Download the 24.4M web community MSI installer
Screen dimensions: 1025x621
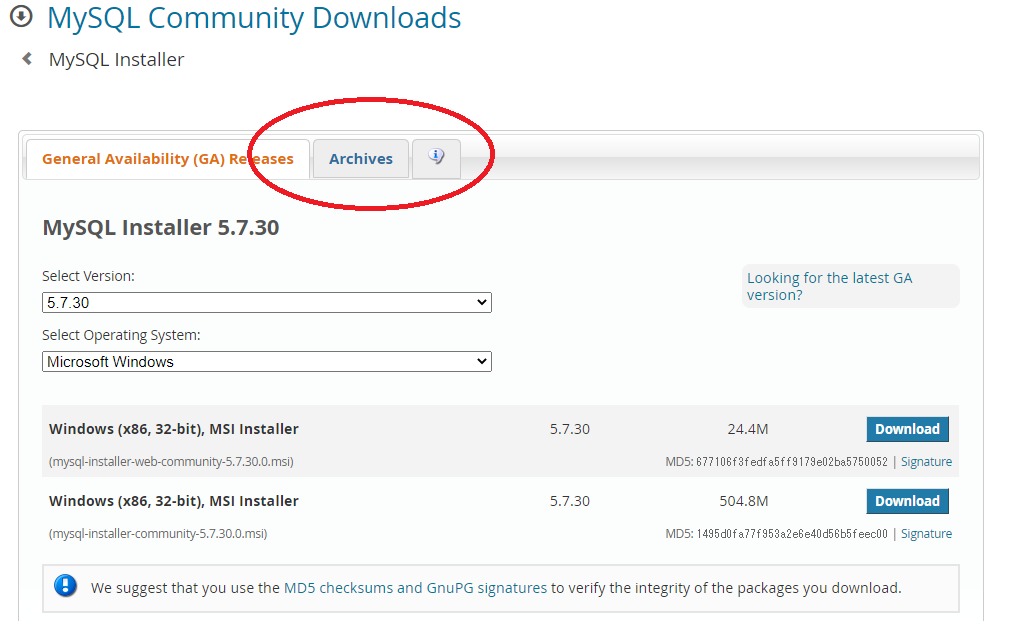click(907, 429)
